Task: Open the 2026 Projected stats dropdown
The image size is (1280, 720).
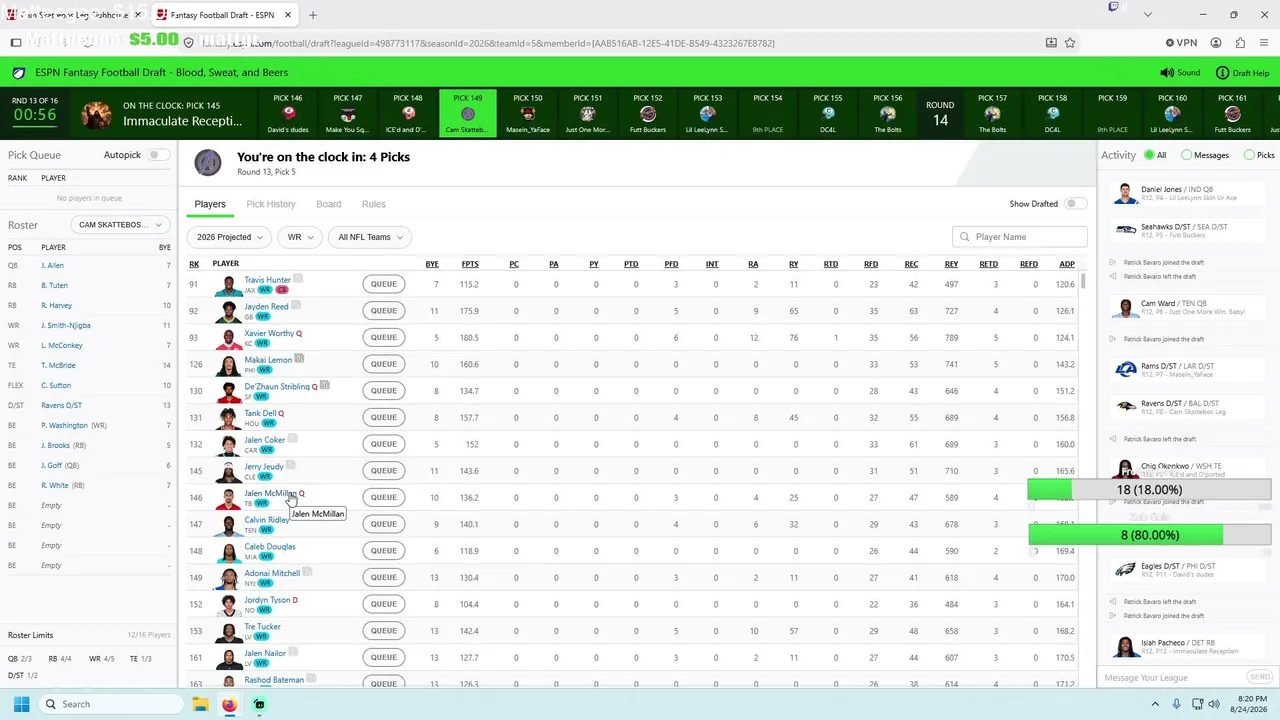Action: point(229,237)
